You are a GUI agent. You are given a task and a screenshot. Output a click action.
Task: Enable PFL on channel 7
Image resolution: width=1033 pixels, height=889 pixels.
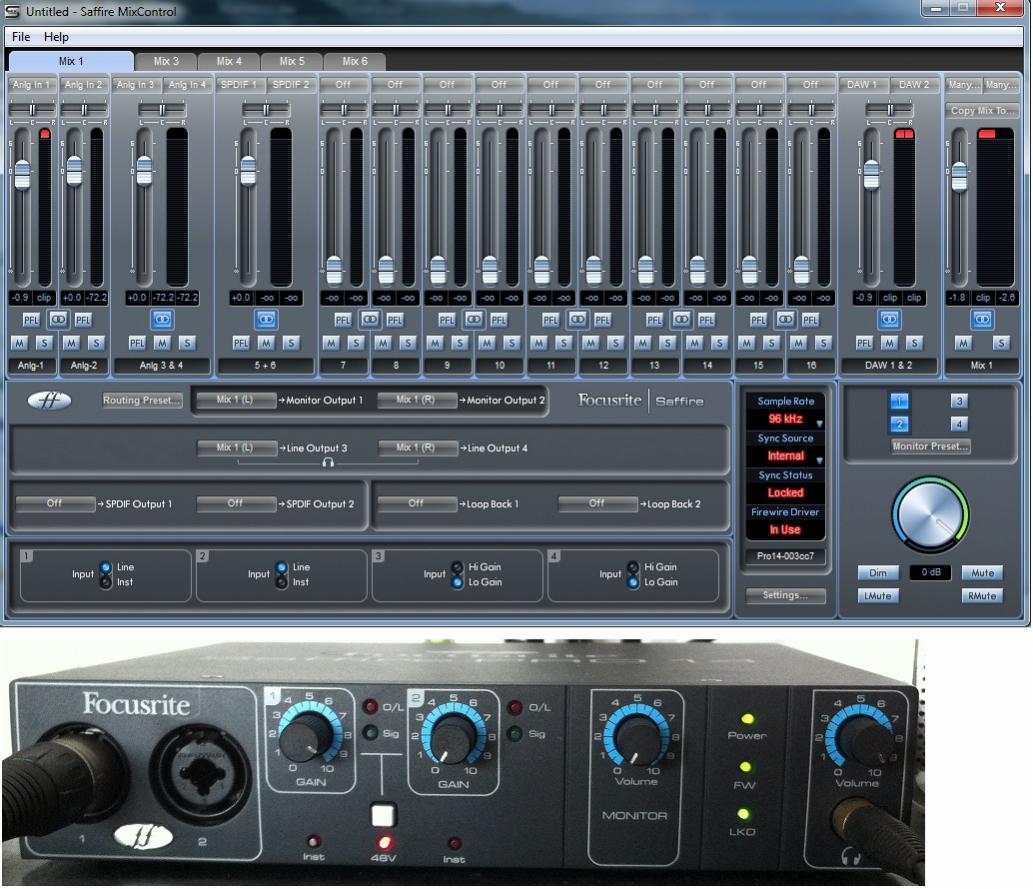tap(343, 320)
